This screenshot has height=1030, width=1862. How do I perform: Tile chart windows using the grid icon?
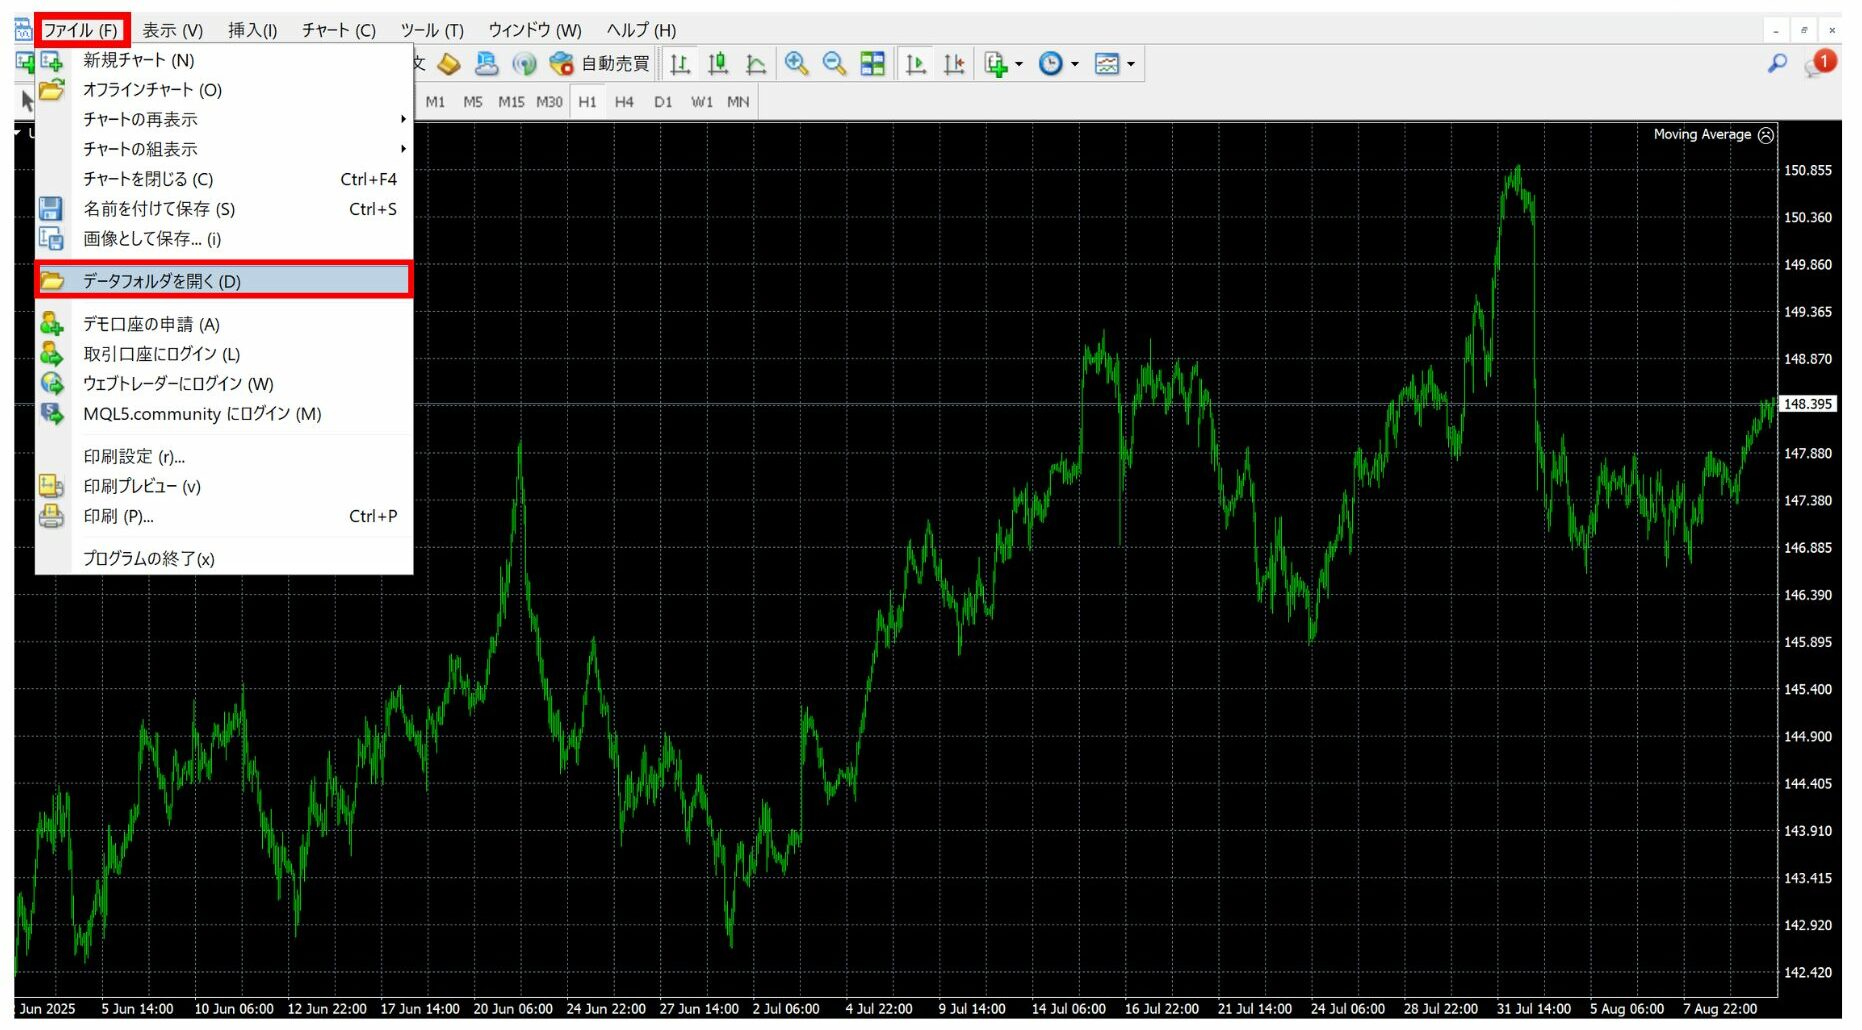(x=873, y=64)
